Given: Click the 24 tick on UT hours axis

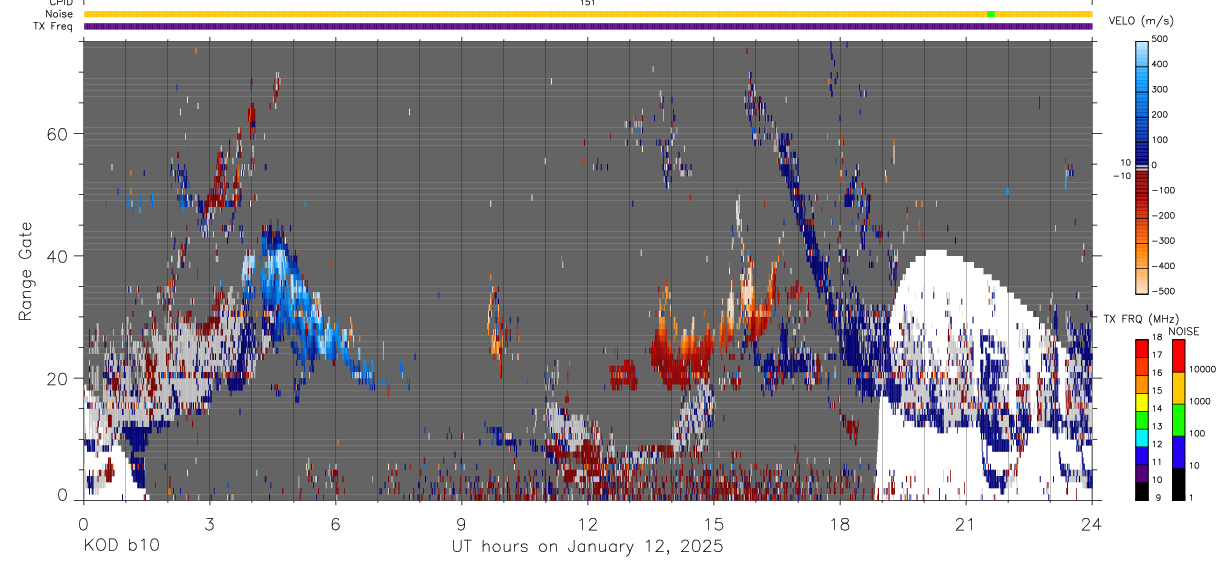Looking at the screenshot, I should coord(1092,523).
